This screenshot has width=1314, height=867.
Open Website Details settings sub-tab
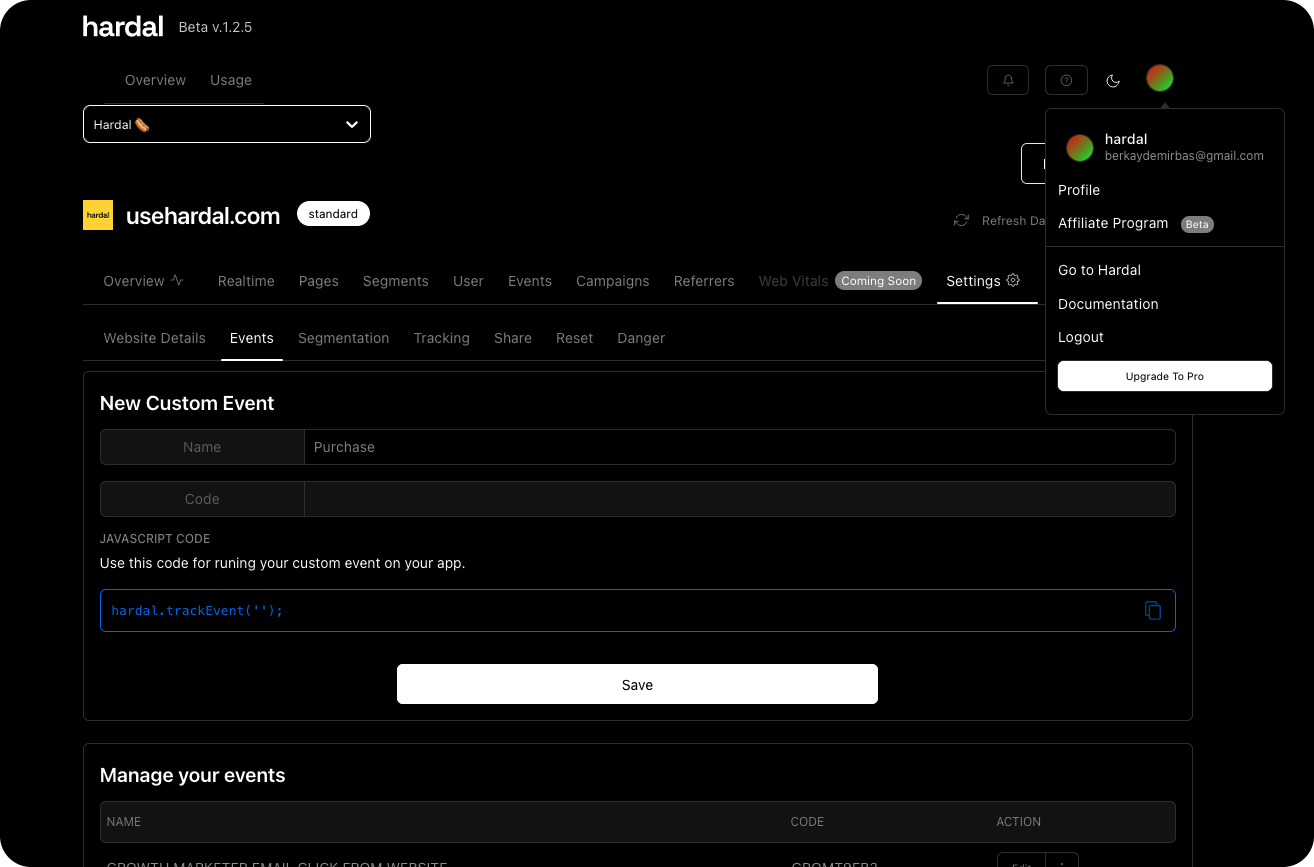click(x=155, y=338)
